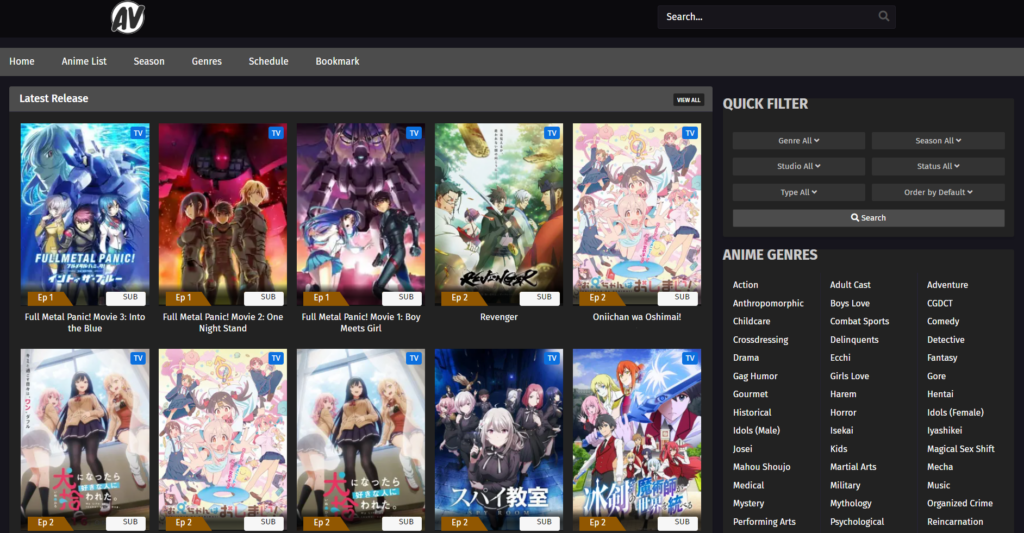Click the Quick Filter Search button

coord(869,218)
